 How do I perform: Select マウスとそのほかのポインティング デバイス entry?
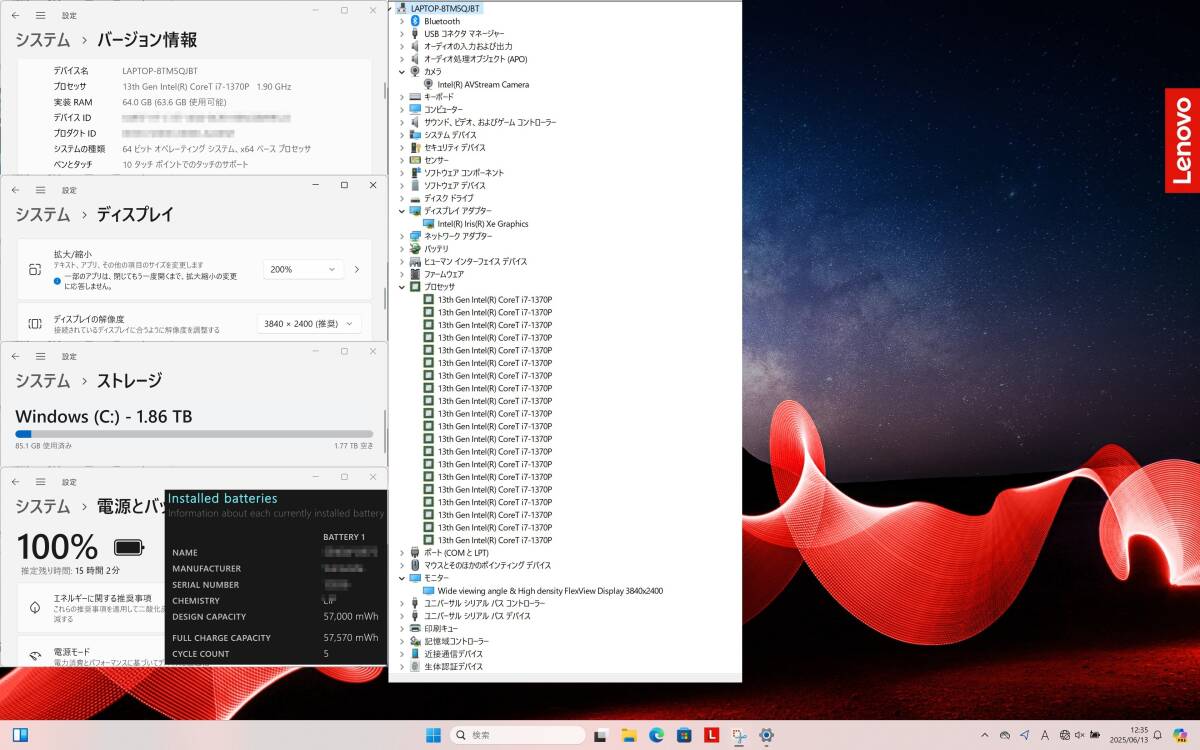tap(487, 566)
